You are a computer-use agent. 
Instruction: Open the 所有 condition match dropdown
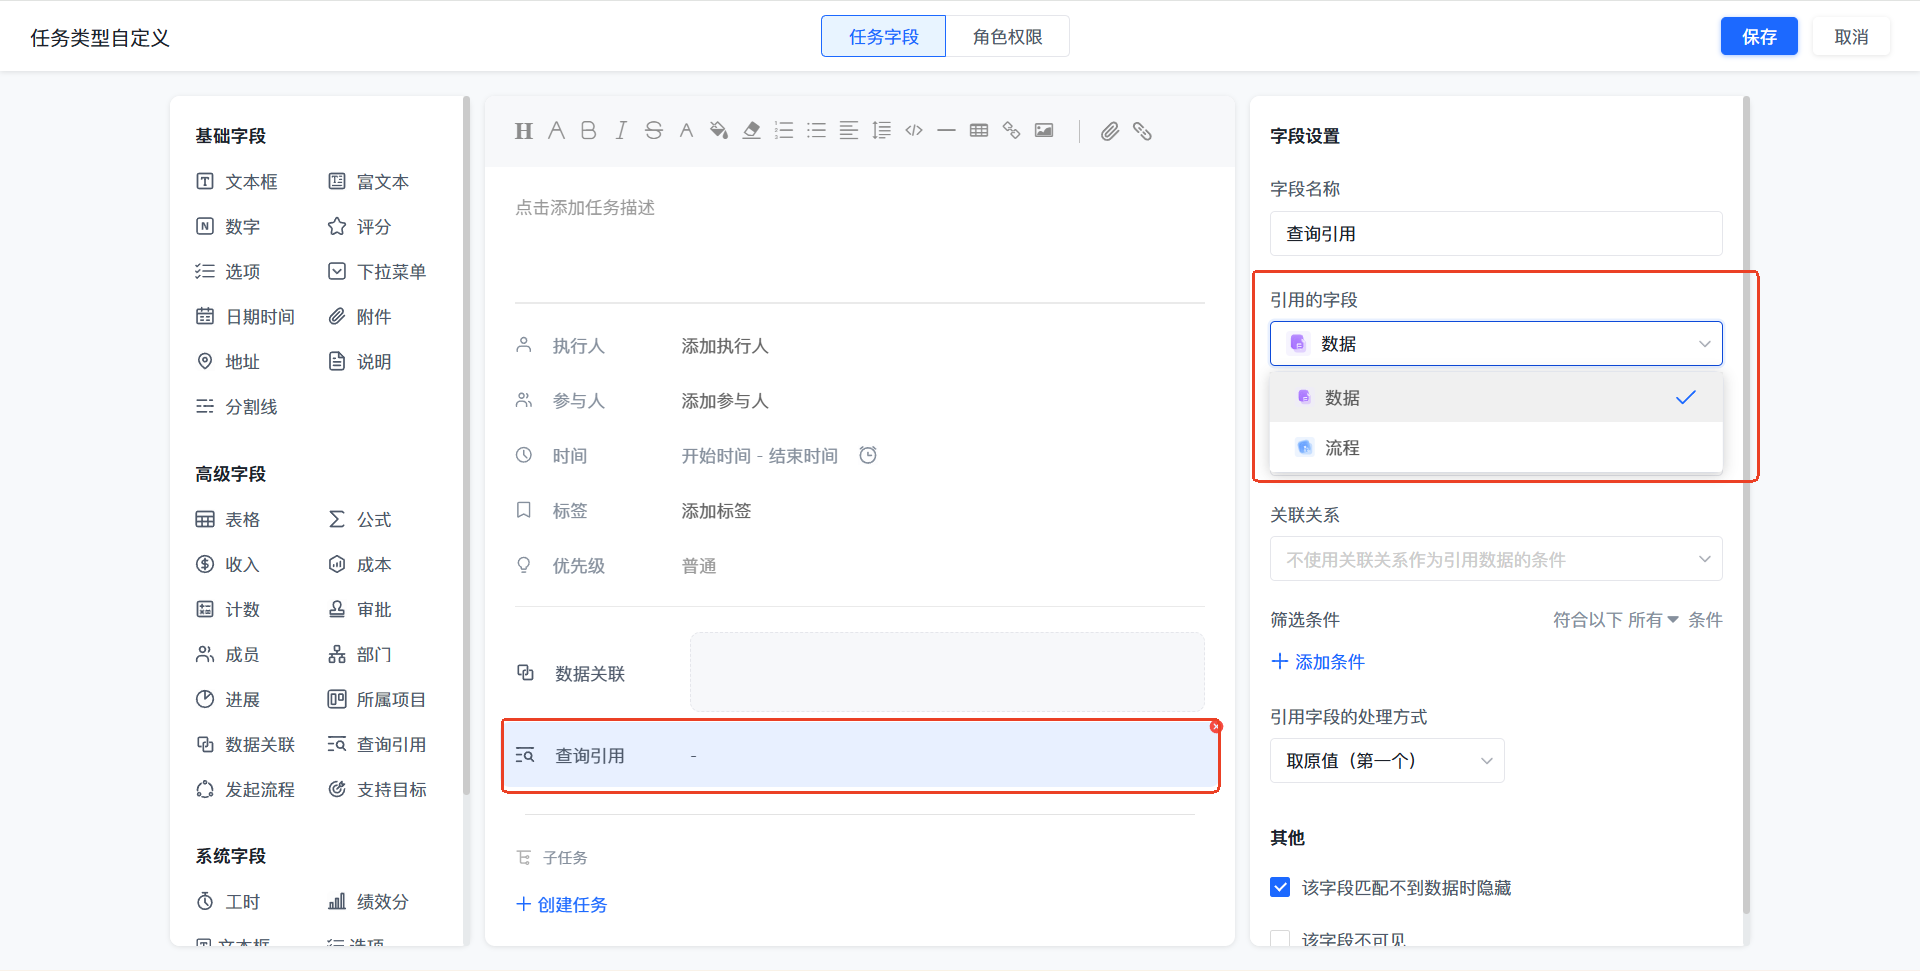[1653, 620]
